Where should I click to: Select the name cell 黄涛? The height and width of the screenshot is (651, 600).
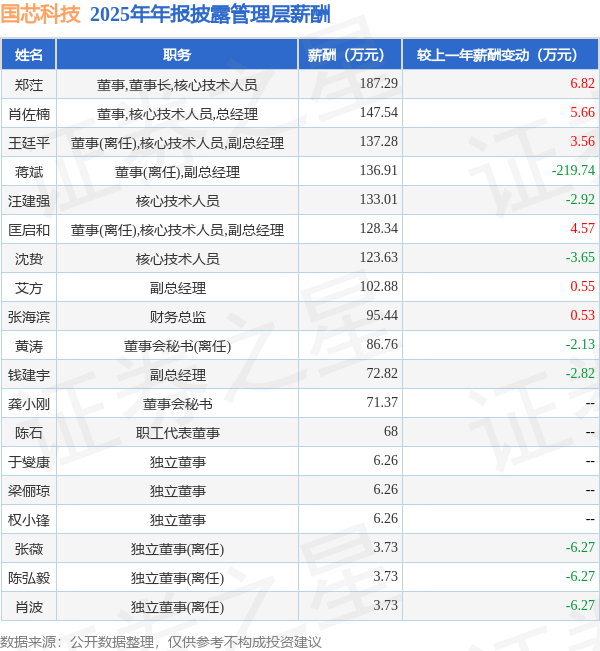(29, 346)
